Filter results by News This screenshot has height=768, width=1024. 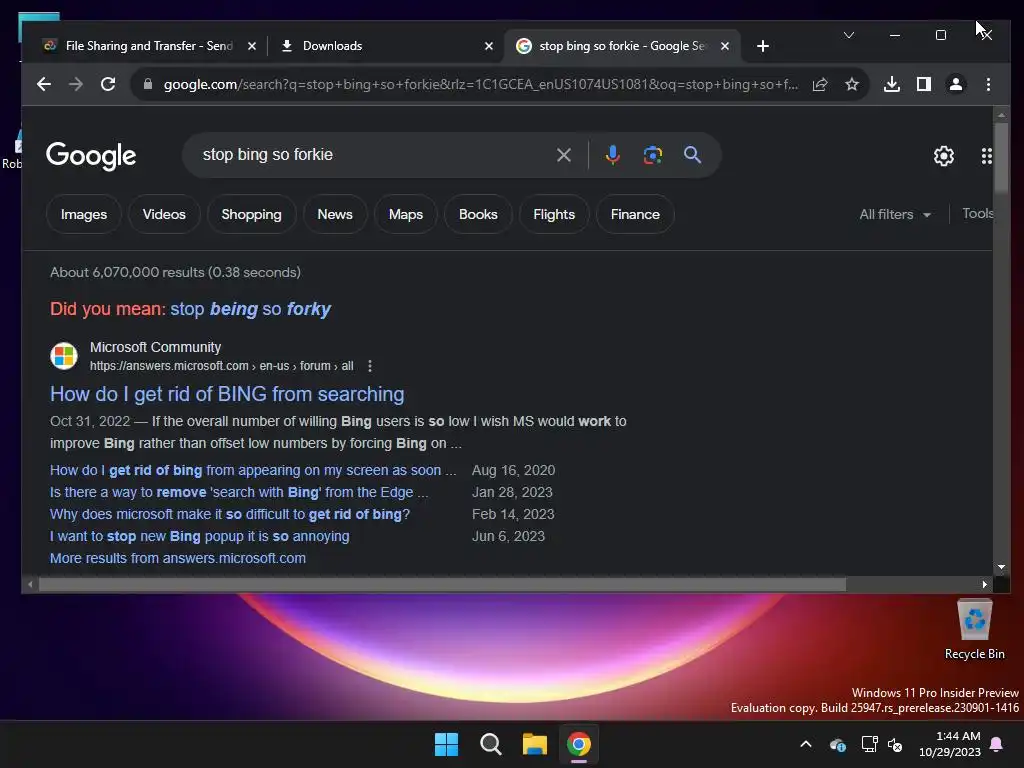(x=335, y=214)
